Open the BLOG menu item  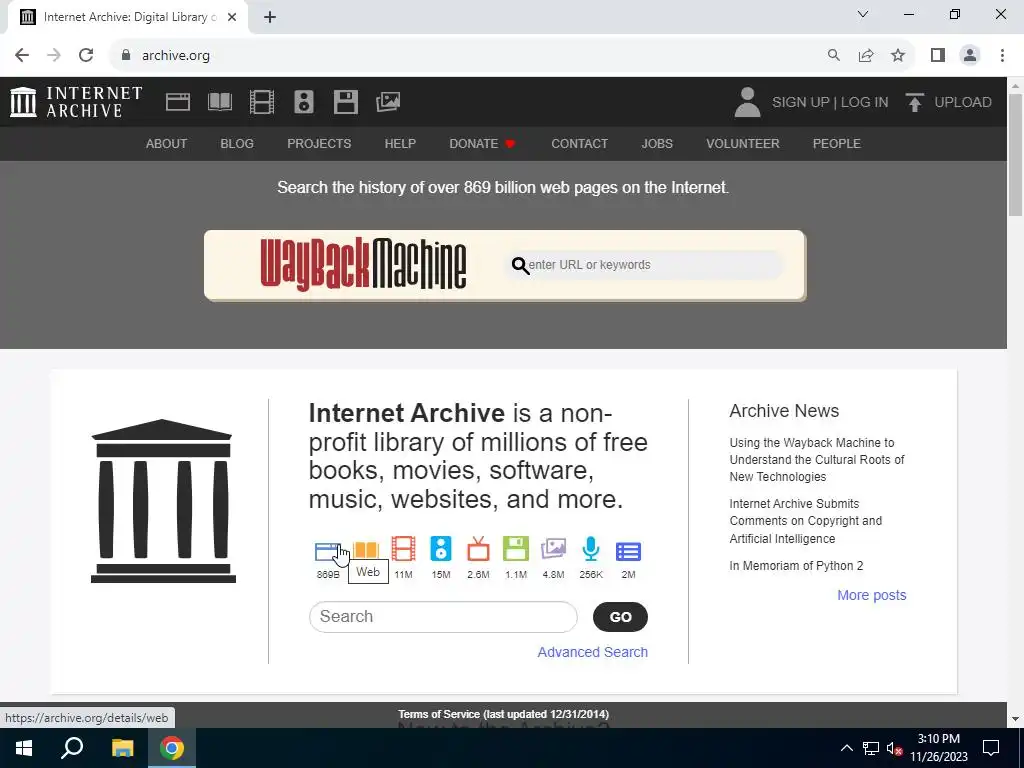237,144
